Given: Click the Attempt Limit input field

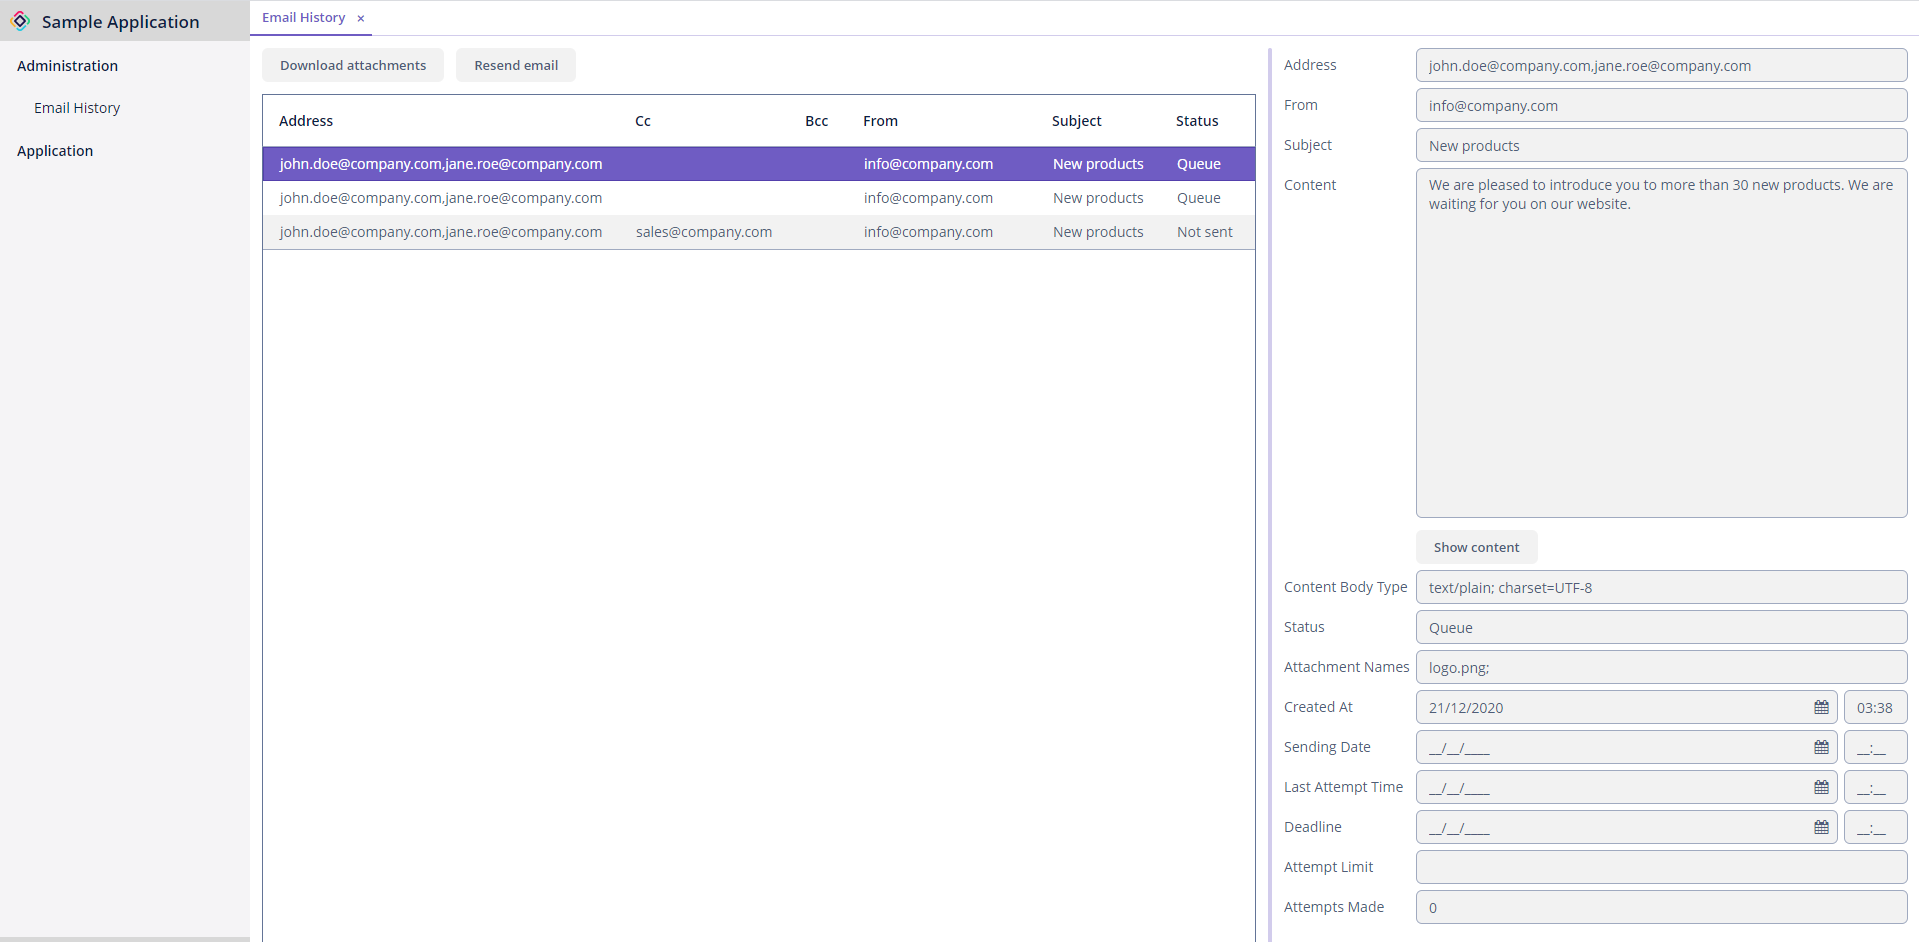Looking at the screenshot, I should pos(1661,867).
